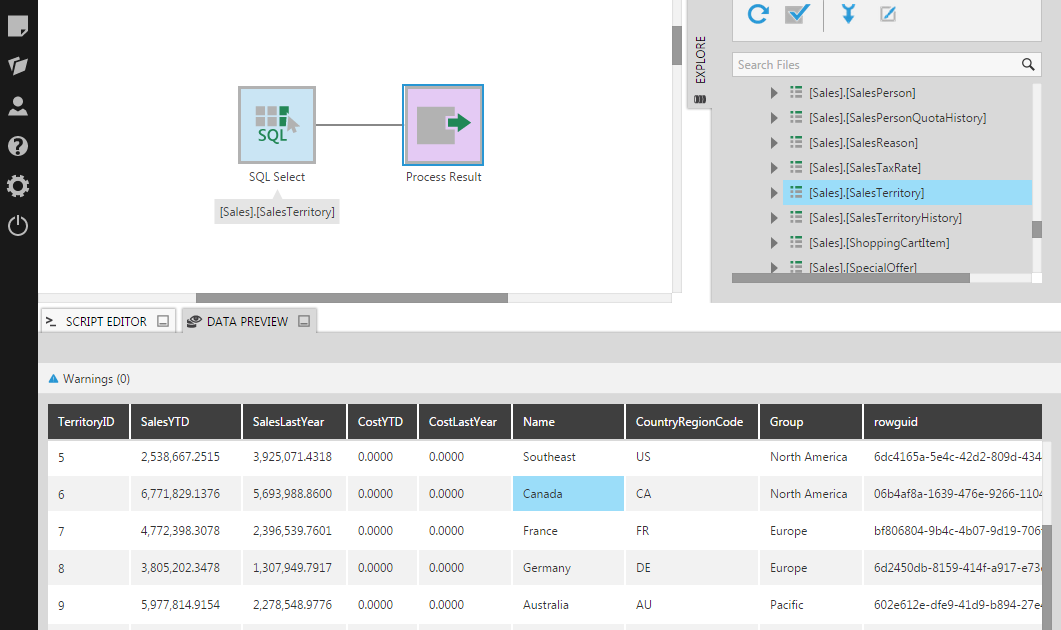The height and width of the screenshot is (630, 1061).
Task: Click the [Sales].[SalesTerritory] label under SQL Select
Action: 277,212
